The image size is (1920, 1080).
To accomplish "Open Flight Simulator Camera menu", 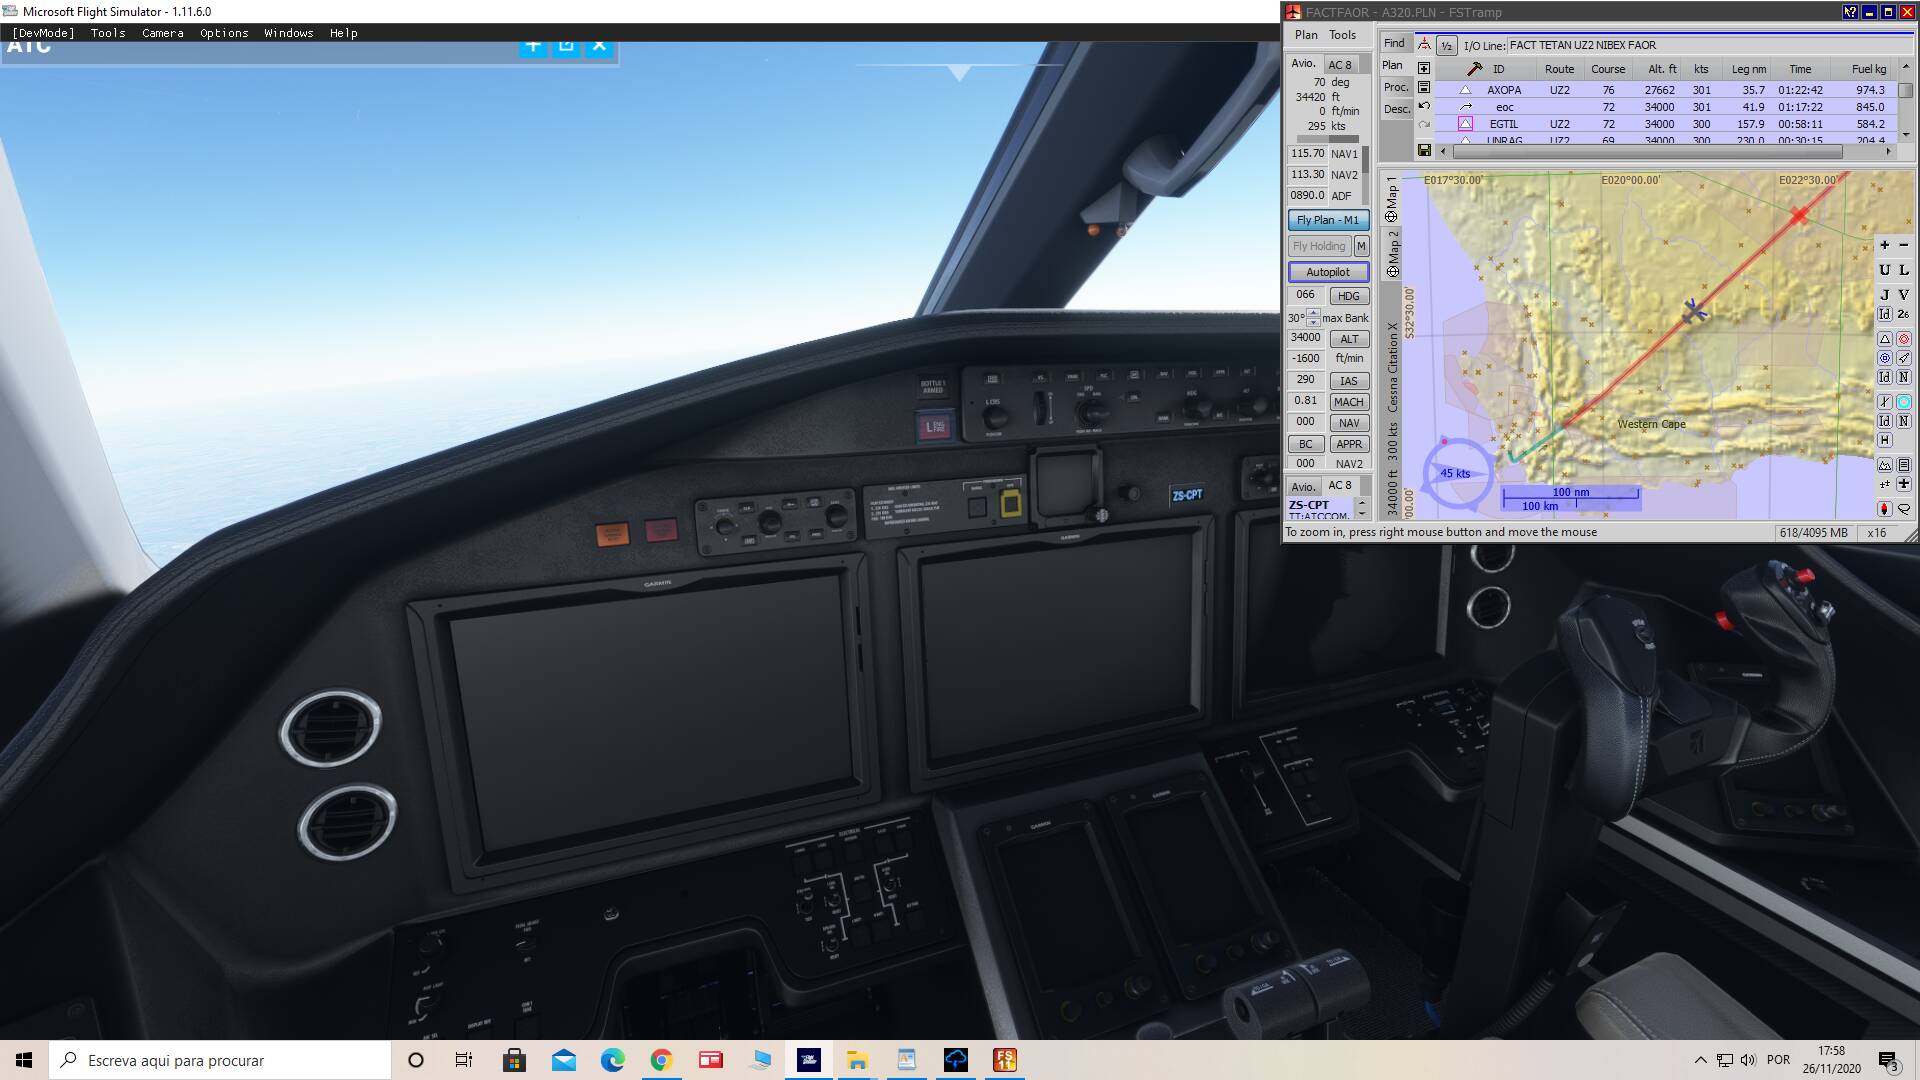I will (163, 33).
